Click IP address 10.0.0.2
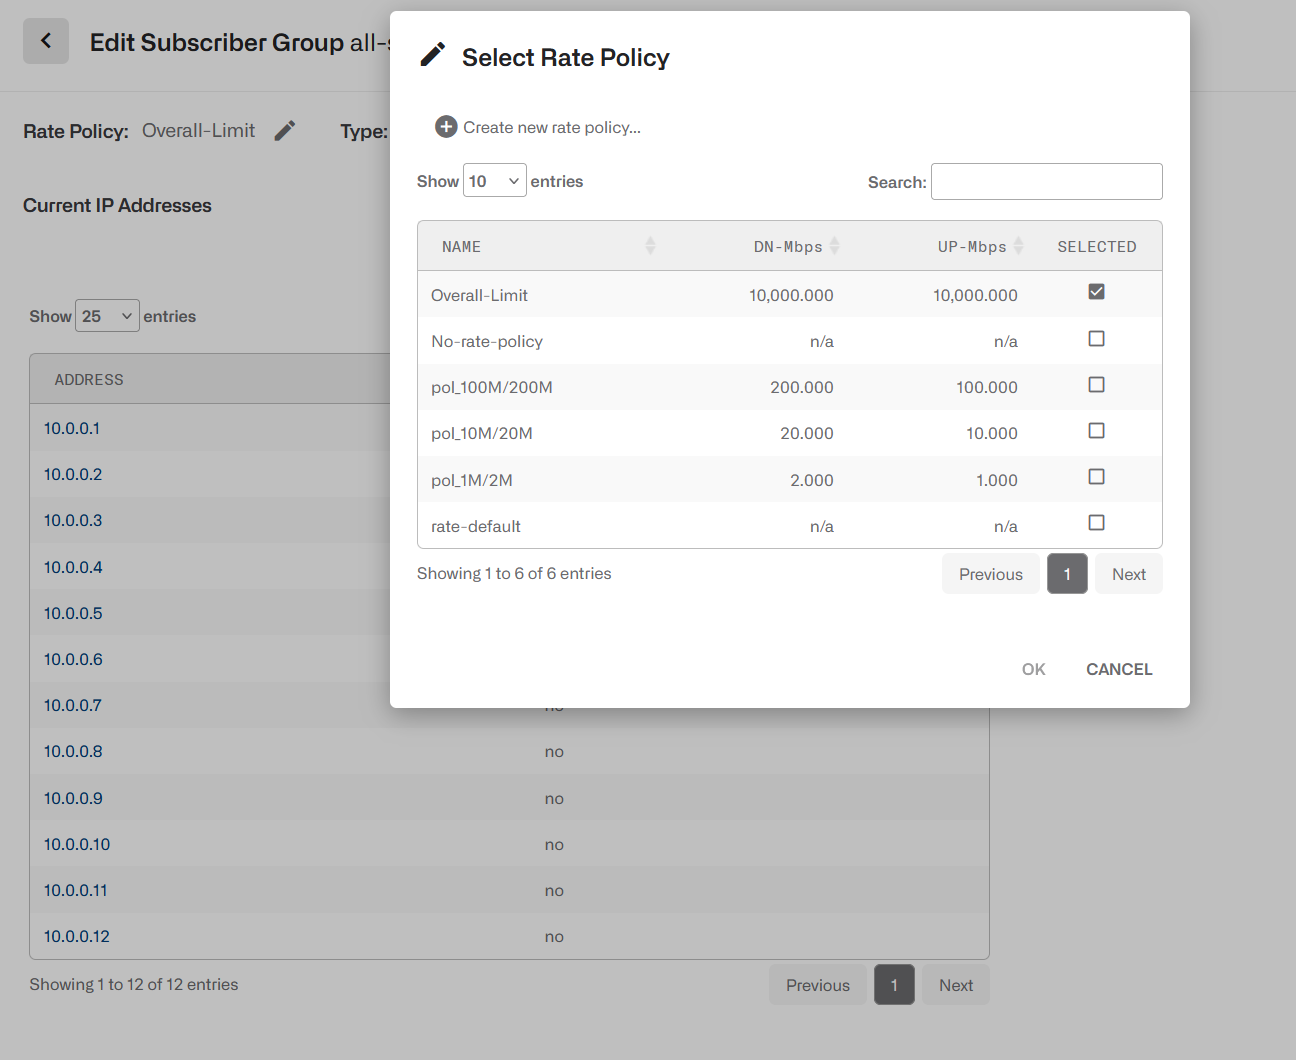Screen dimensions: 1296x1060 73,474
